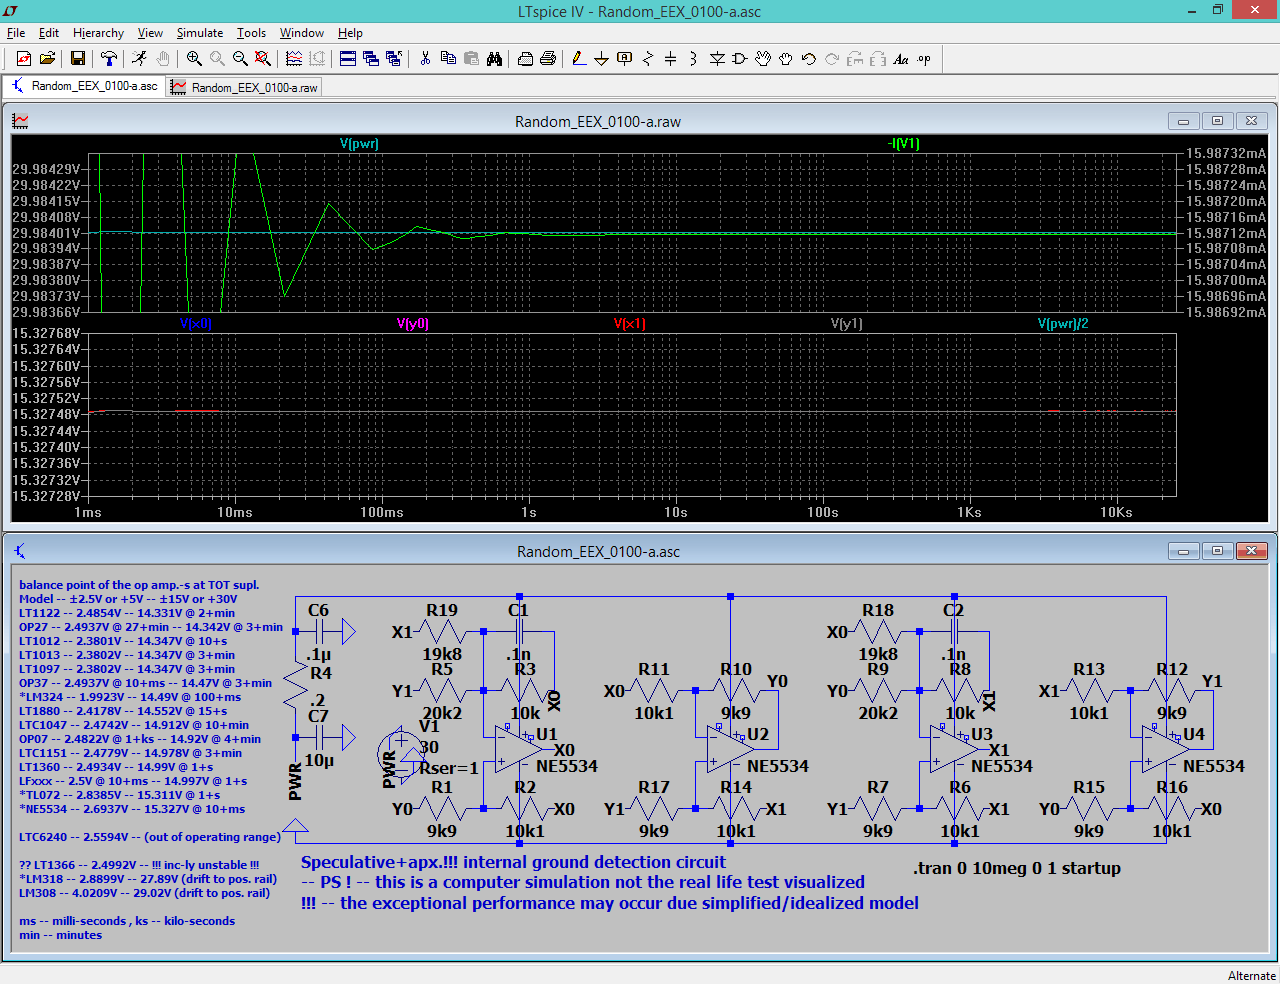The height and width of the screenshot is (984, 1280).
Task: Click the 'Speculative+apx.!!! internal ground detection circuit' comment
Action: pyautogui.click(x=513, y=862)
